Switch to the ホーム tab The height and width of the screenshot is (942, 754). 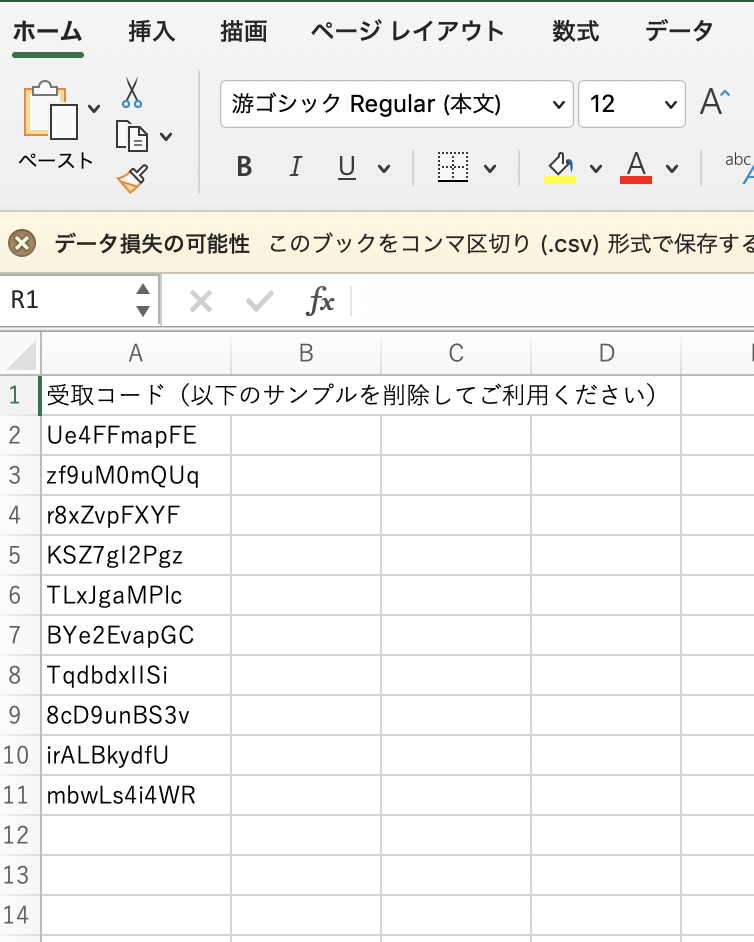(x=47, y=31)
